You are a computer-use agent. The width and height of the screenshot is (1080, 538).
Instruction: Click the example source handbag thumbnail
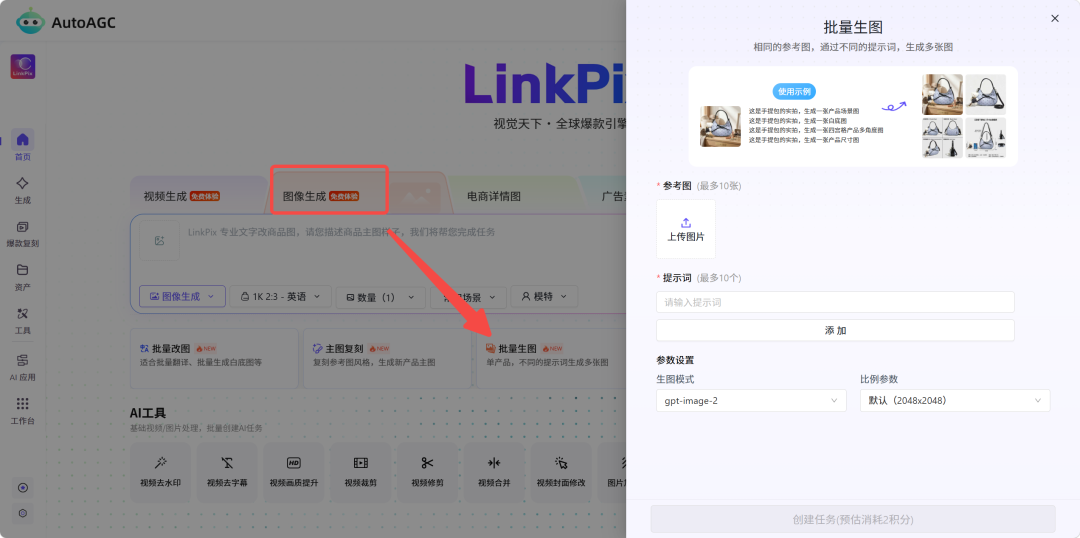point(720,126)
